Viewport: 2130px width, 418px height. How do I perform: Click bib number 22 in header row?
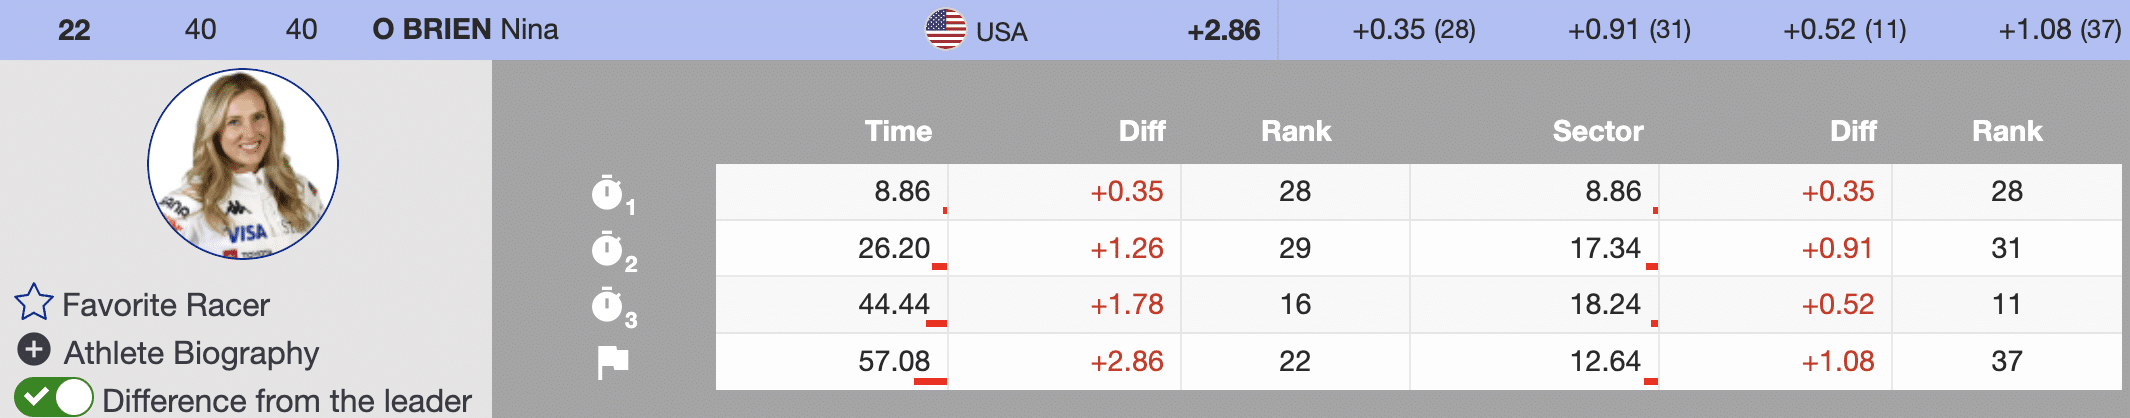click(x=74, y=30)
